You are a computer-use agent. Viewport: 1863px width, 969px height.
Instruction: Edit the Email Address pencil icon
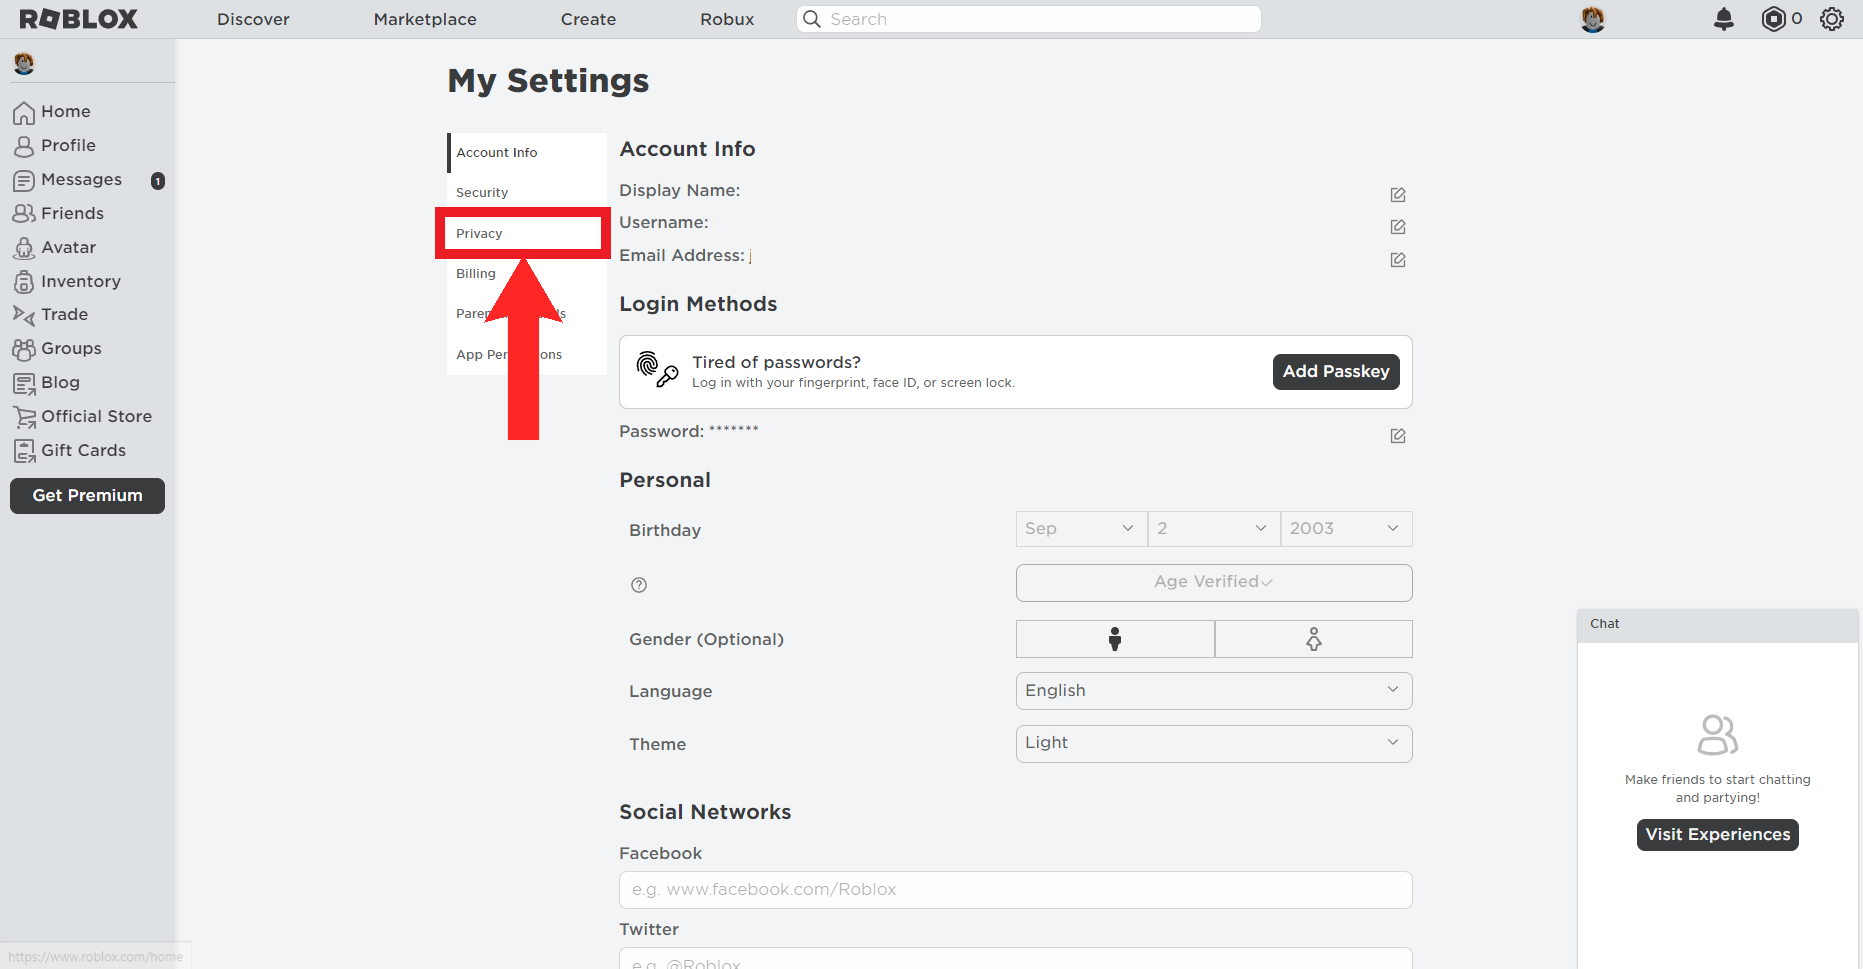pyautogui.click(x=1397, y=260)
